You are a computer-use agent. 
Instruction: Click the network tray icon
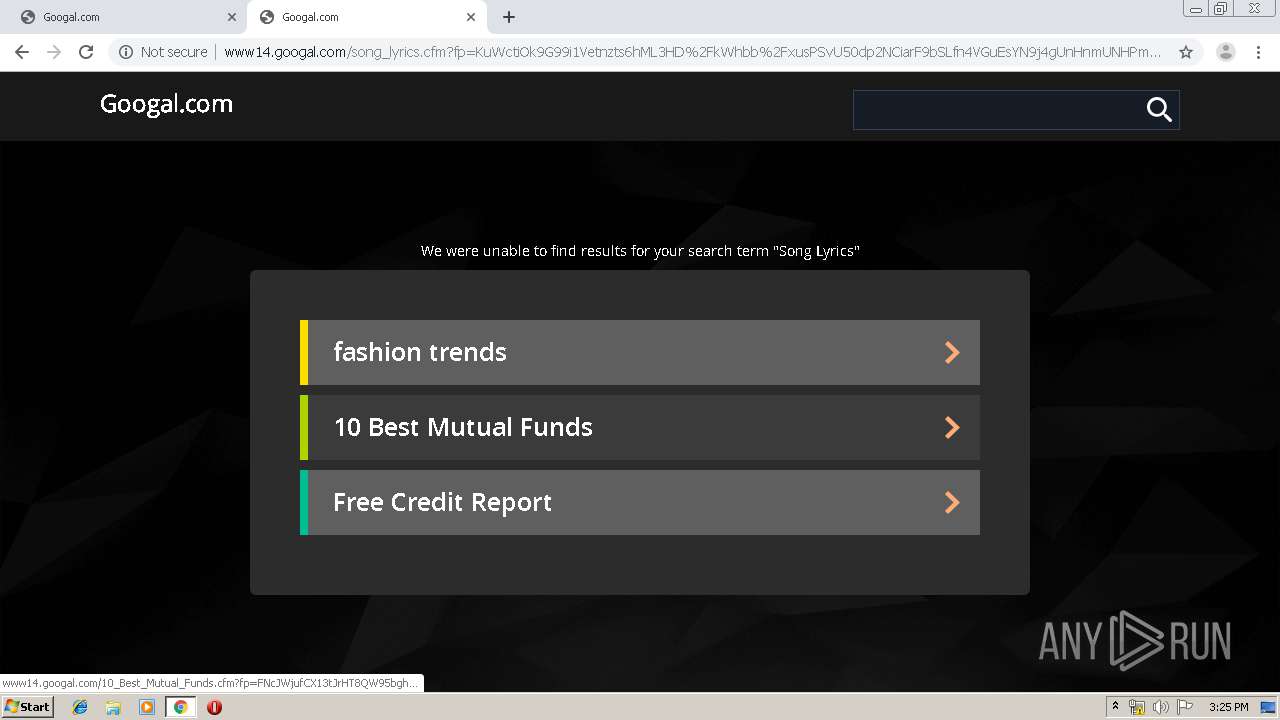tap(1137, 707)
